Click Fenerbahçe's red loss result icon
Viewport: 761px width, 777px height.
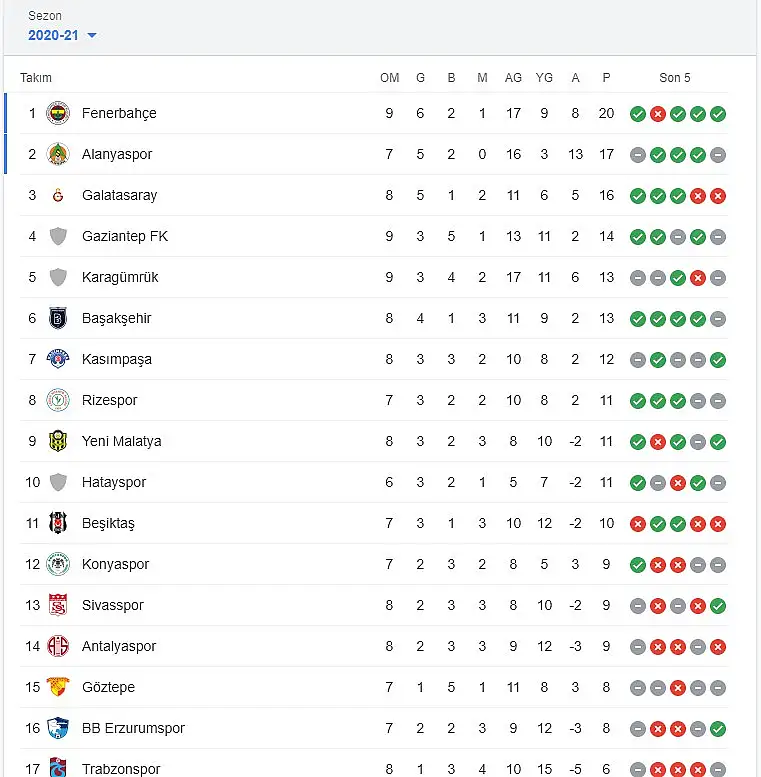(x=657, y=114)
